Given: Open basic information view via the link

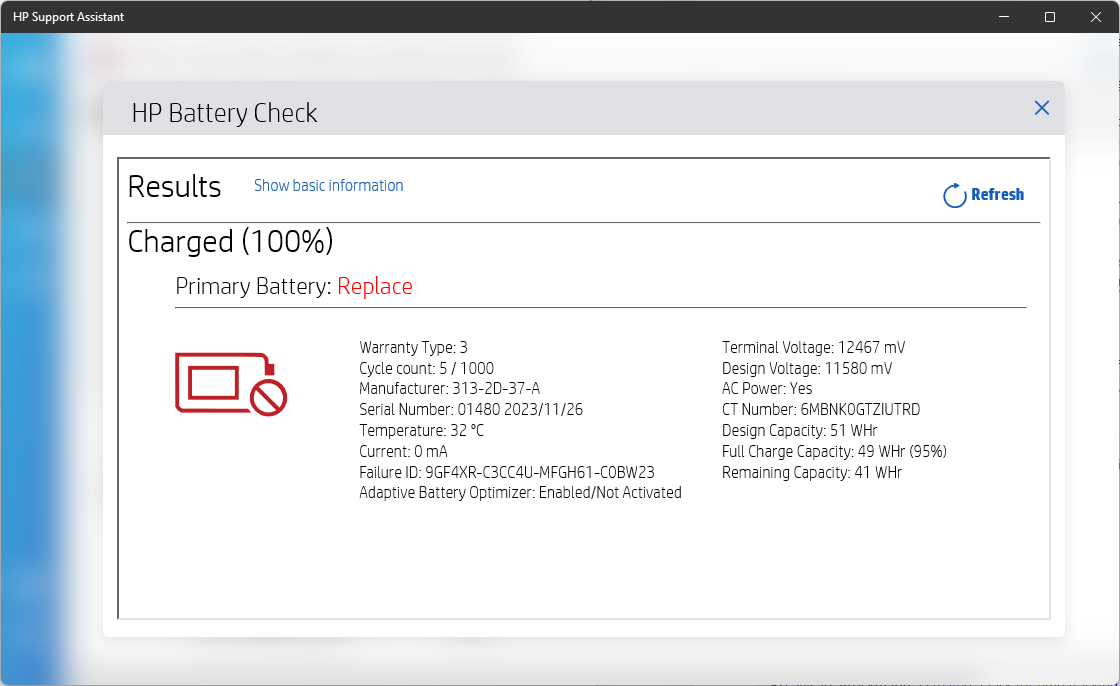Looking at the screenshot, I should pyautogui.click(x=328, y=185).
